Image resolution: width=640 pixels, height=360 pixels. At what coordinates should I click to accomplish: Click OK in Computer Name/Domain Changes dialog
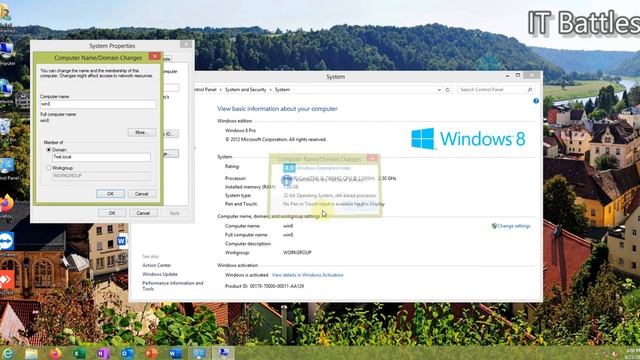110,194
